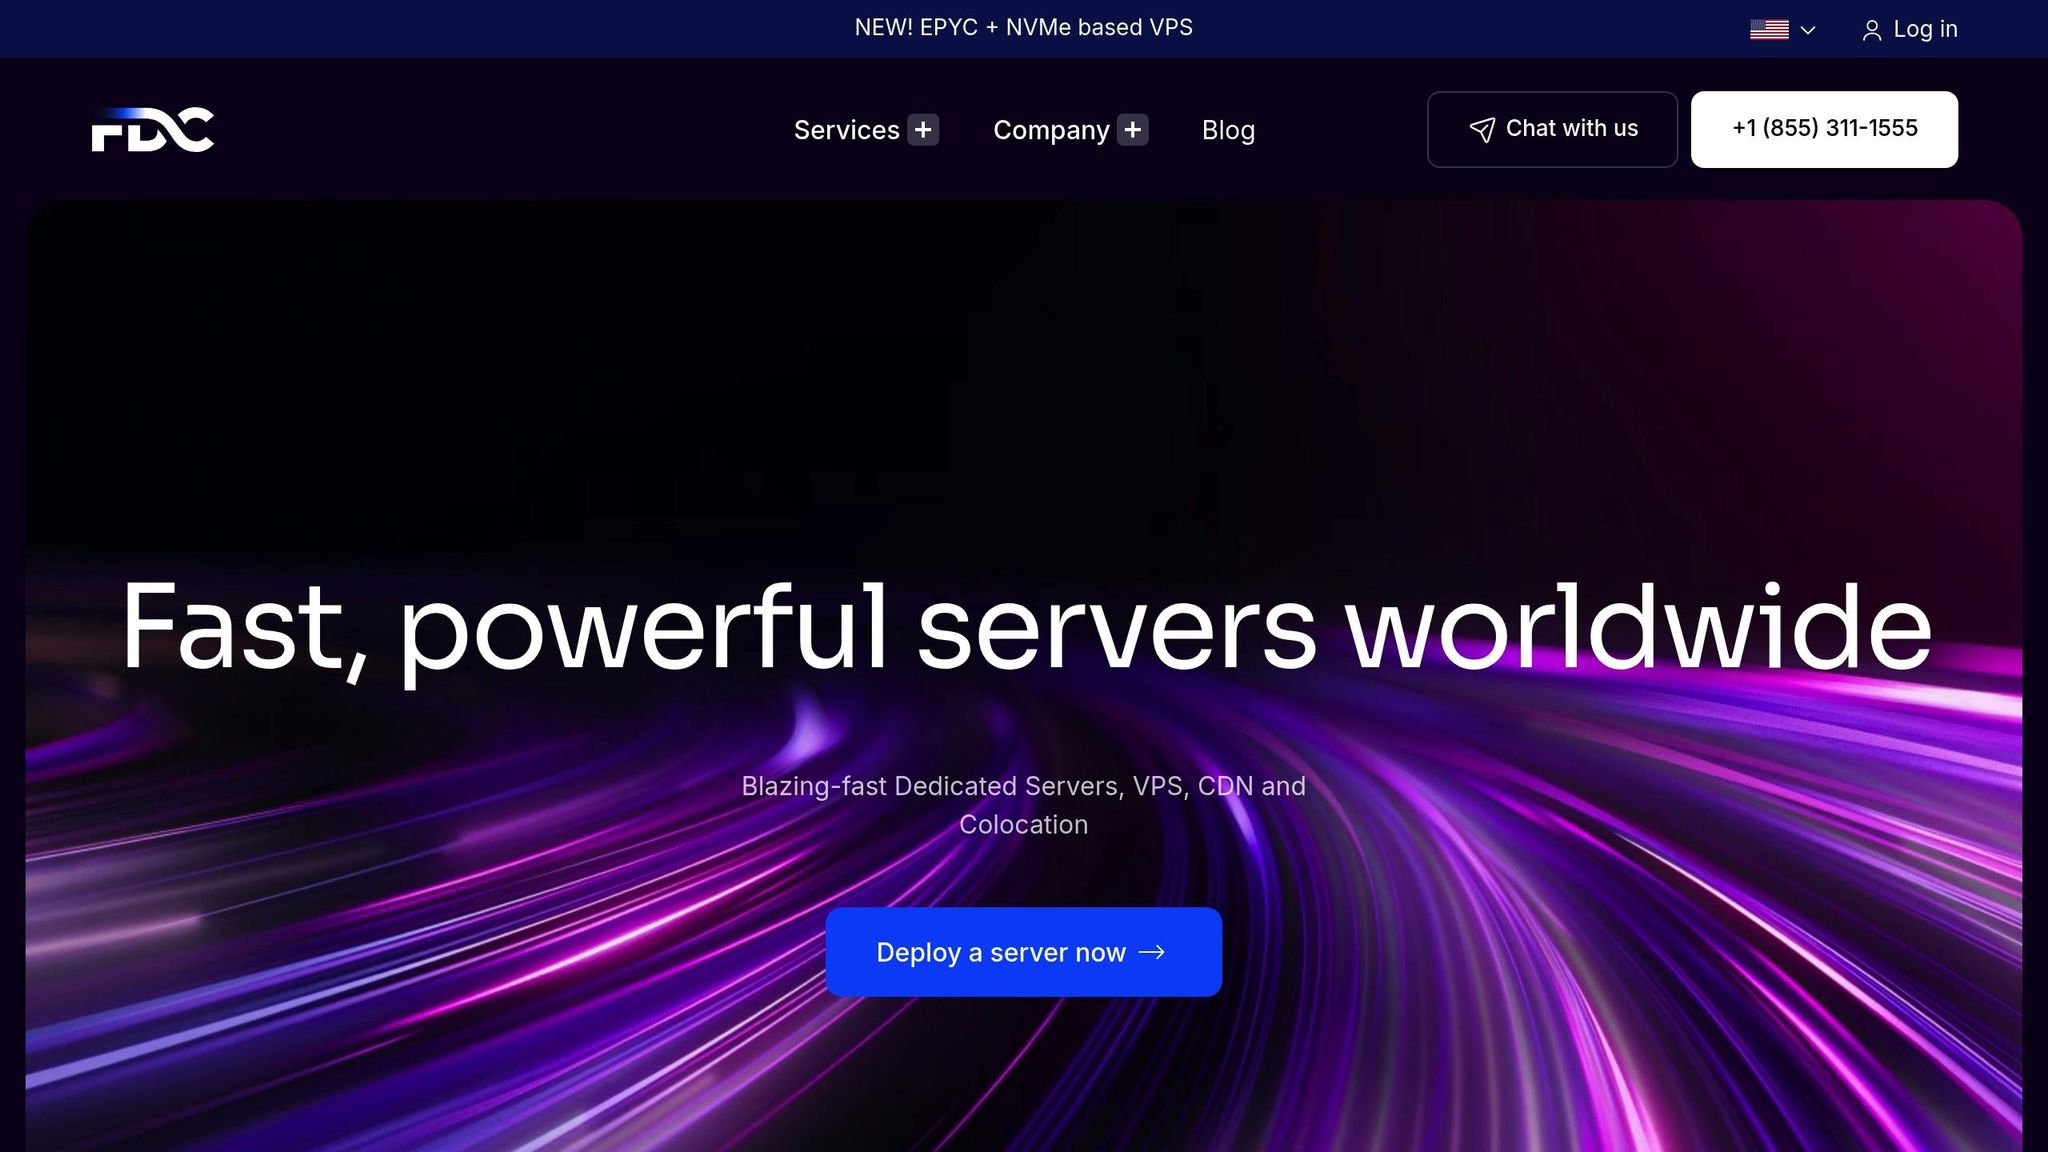This screenshot has height=1152, width=2048.
Task: Click the US flag language icon
Action: pos(1768,30)
